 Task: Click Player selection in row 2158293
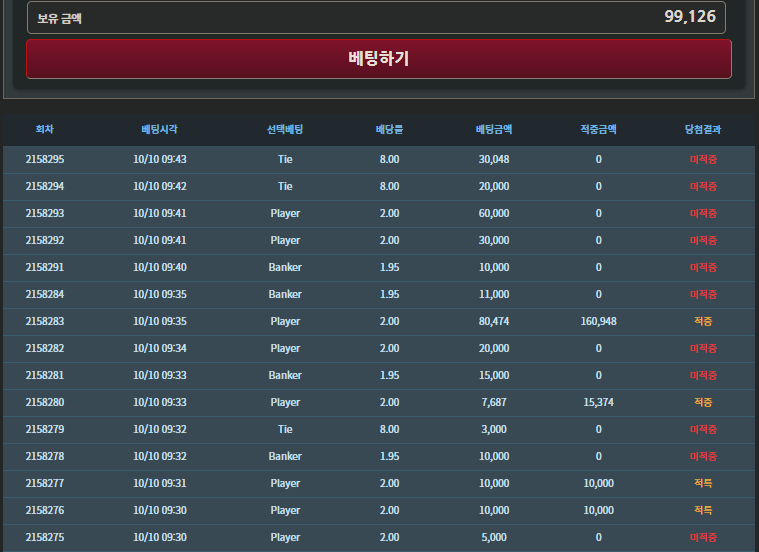pos(285,214)
